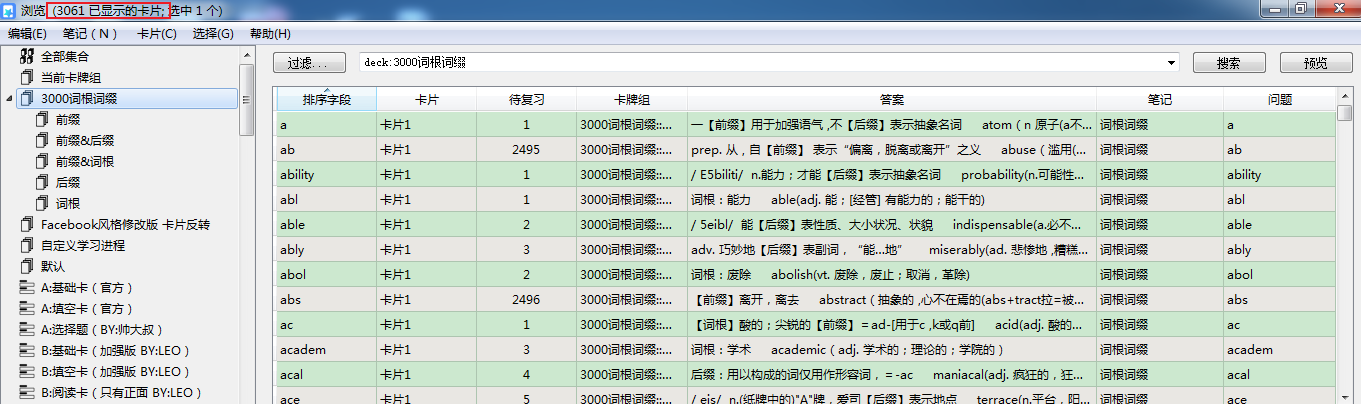Image resolution: width=1361 pixels, height=404 pixels.
Task: Click the 自定义学习进程 deck icon
Action: click(x=27, y=245)
